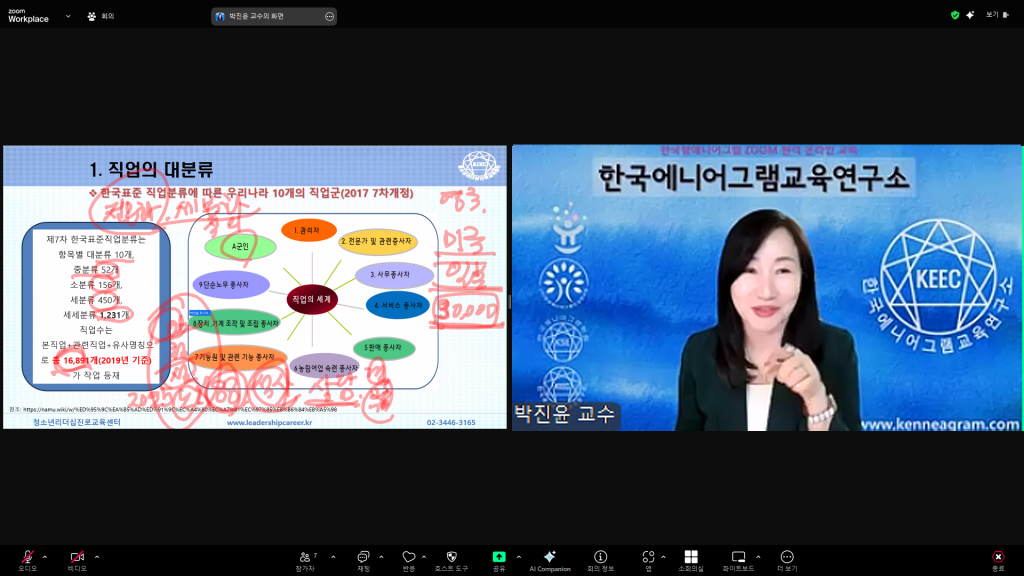The image size is (1024, 576).
Task: Expand whiteboard options arrow beside 화이트보드
Action: point(758,557)
